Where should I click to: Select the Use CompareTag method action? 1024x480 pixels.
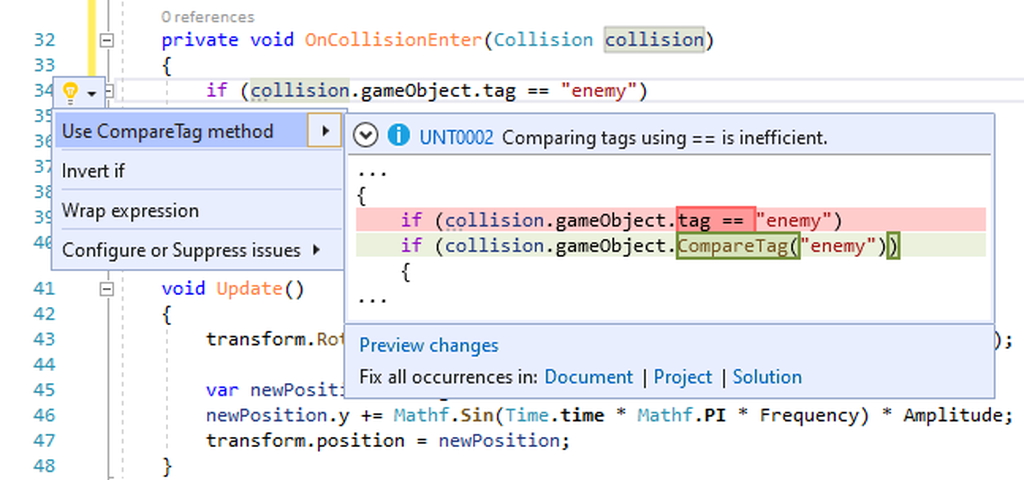click(167, 131)
